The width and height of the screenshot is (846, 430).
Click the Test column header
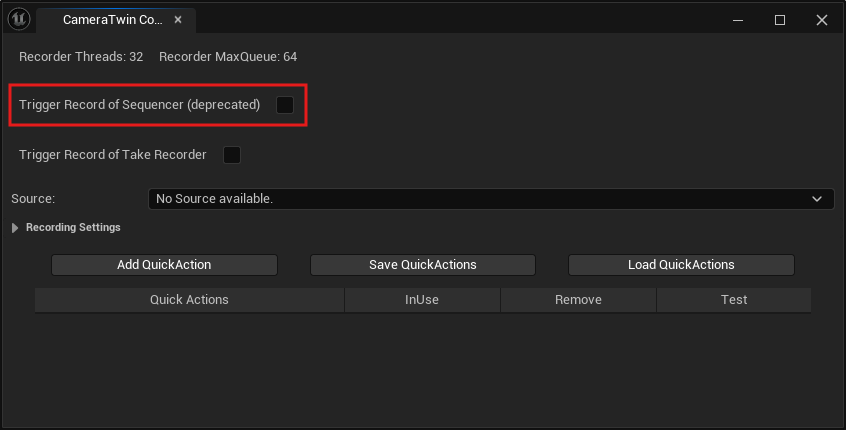click(734, 299)
